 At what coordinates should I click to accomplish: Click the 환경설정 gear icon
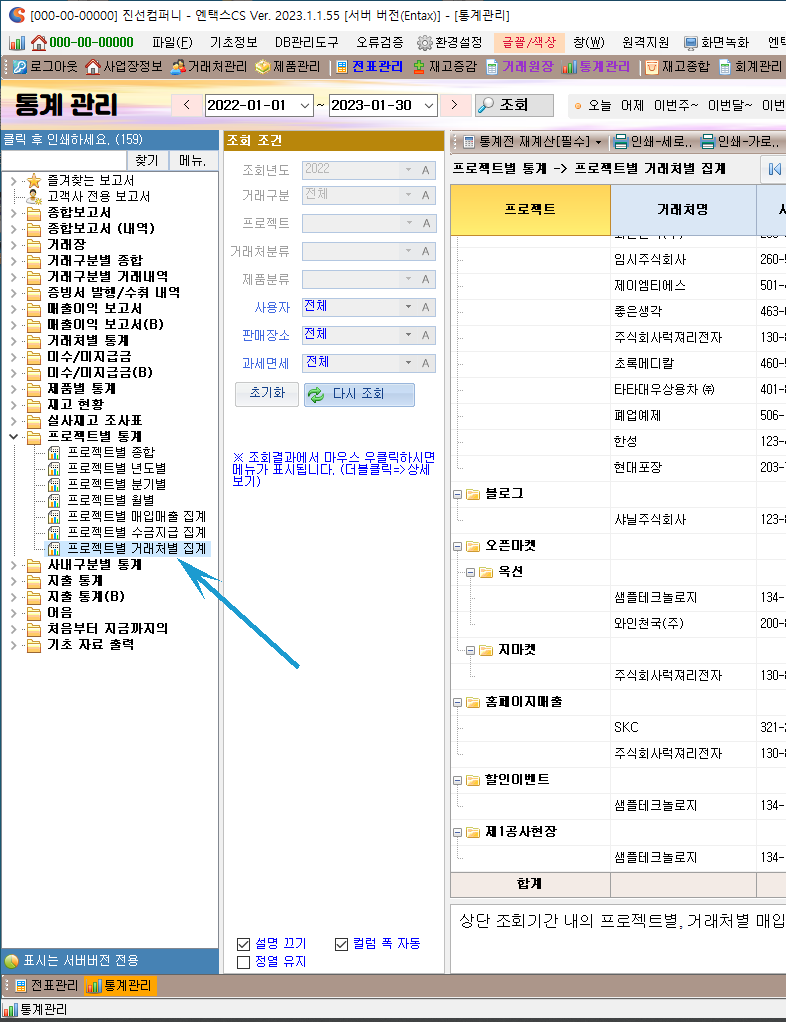tap(425, 43)
